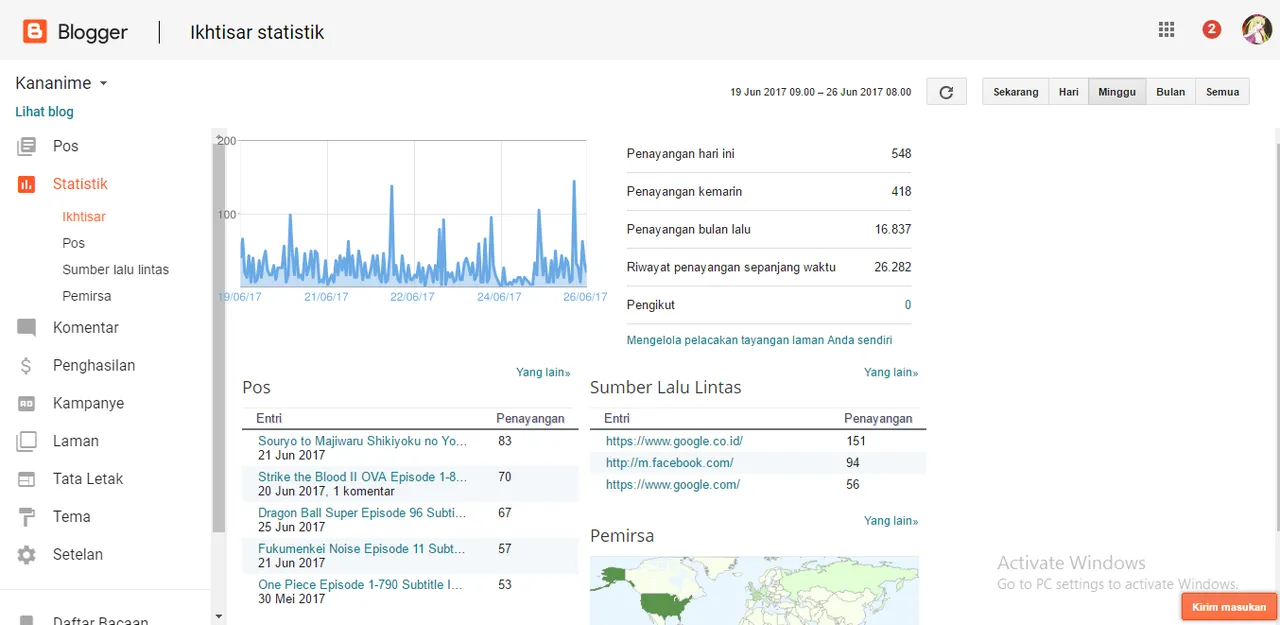Open the google.com traffic source link
The height and width of the screenshot is (625, 1280).
pos(672,485)
